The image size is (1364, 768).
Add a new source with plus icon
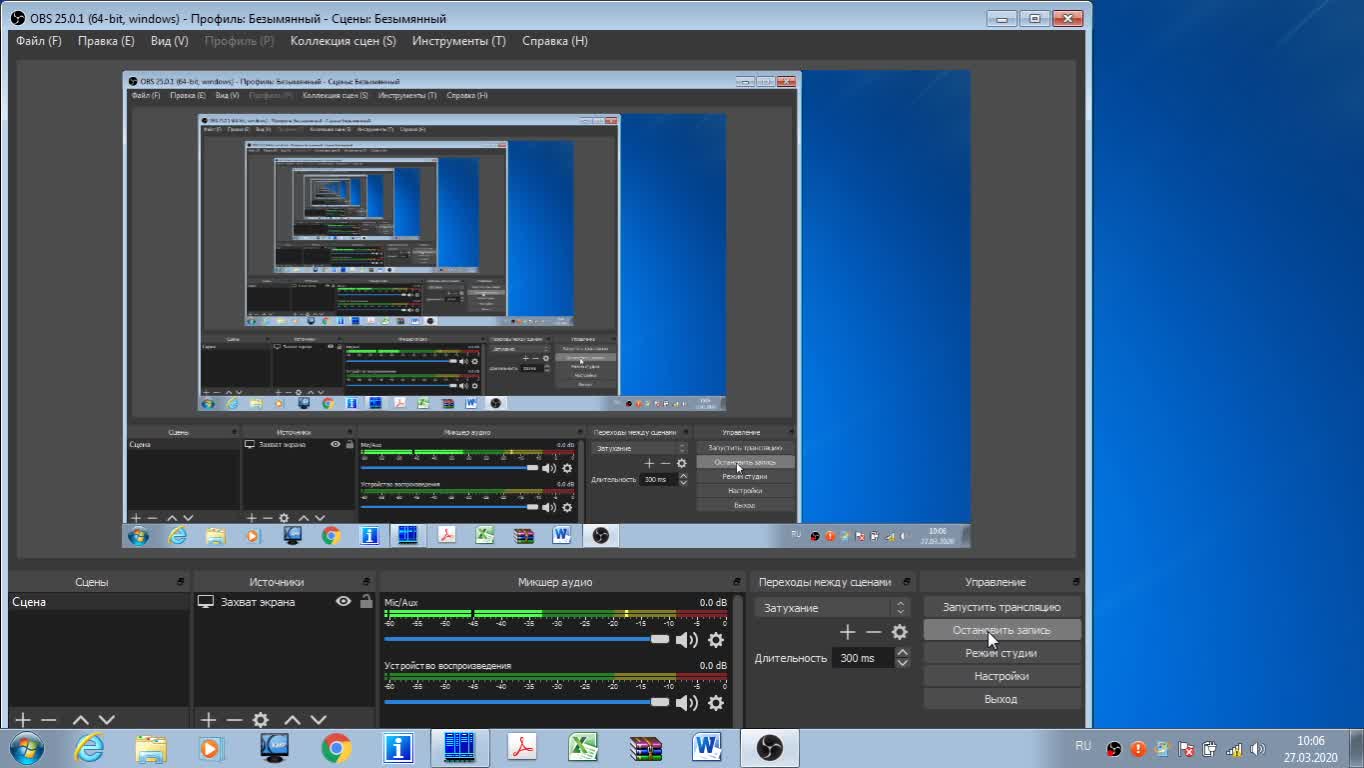click(x=208, y=720)
